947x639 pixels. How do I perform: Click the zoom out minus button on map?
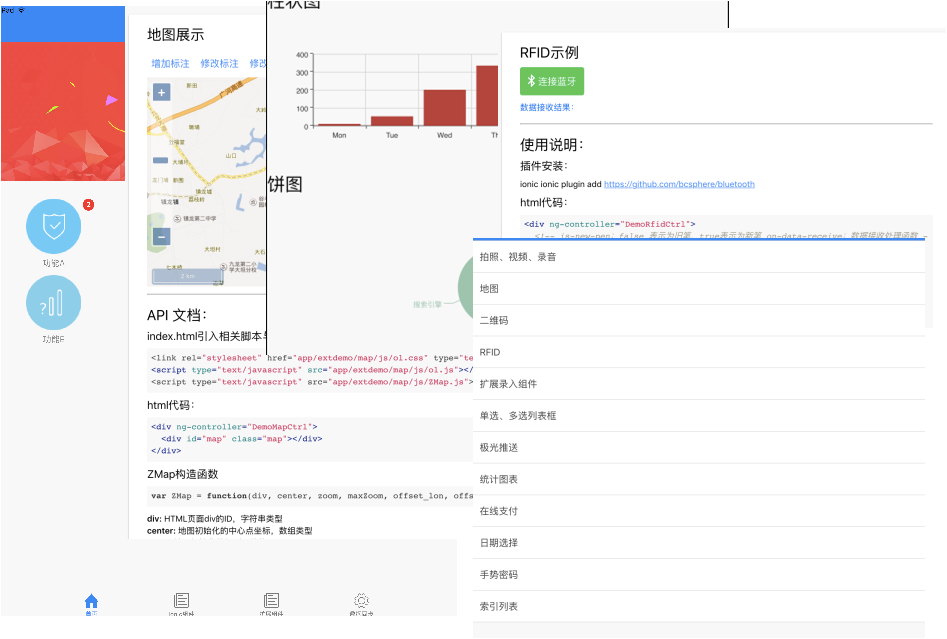161,237
